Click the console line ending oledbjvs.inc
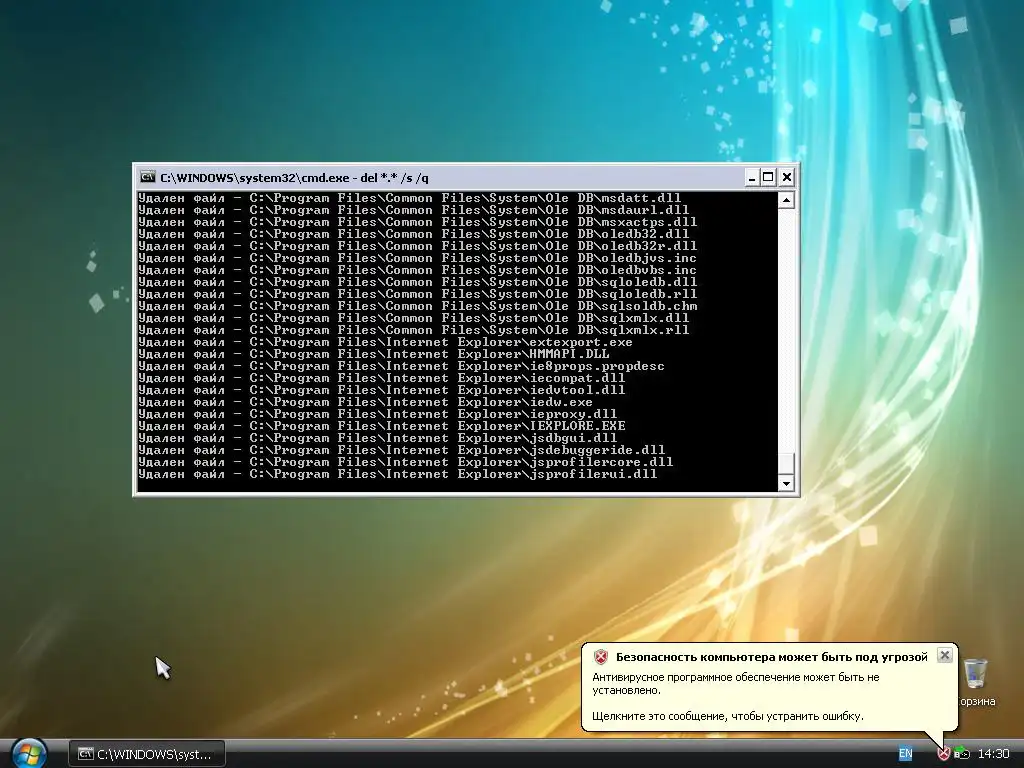 coord(417,258)
